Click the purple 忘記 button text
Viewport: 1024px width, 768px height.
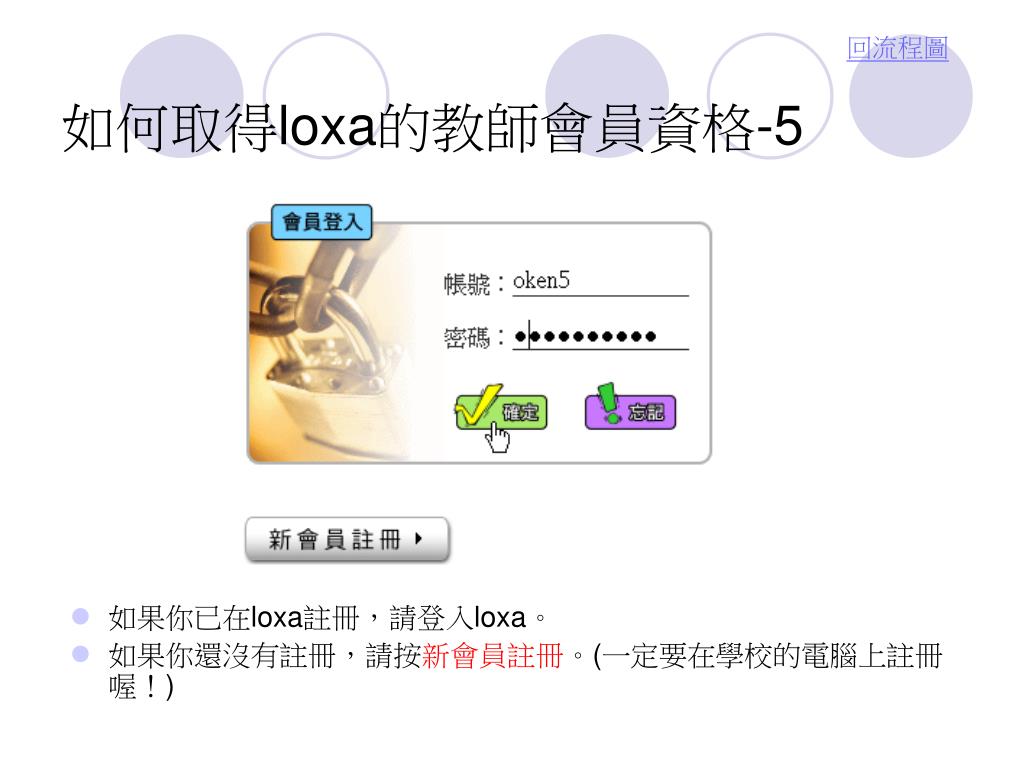coord(646,412)
